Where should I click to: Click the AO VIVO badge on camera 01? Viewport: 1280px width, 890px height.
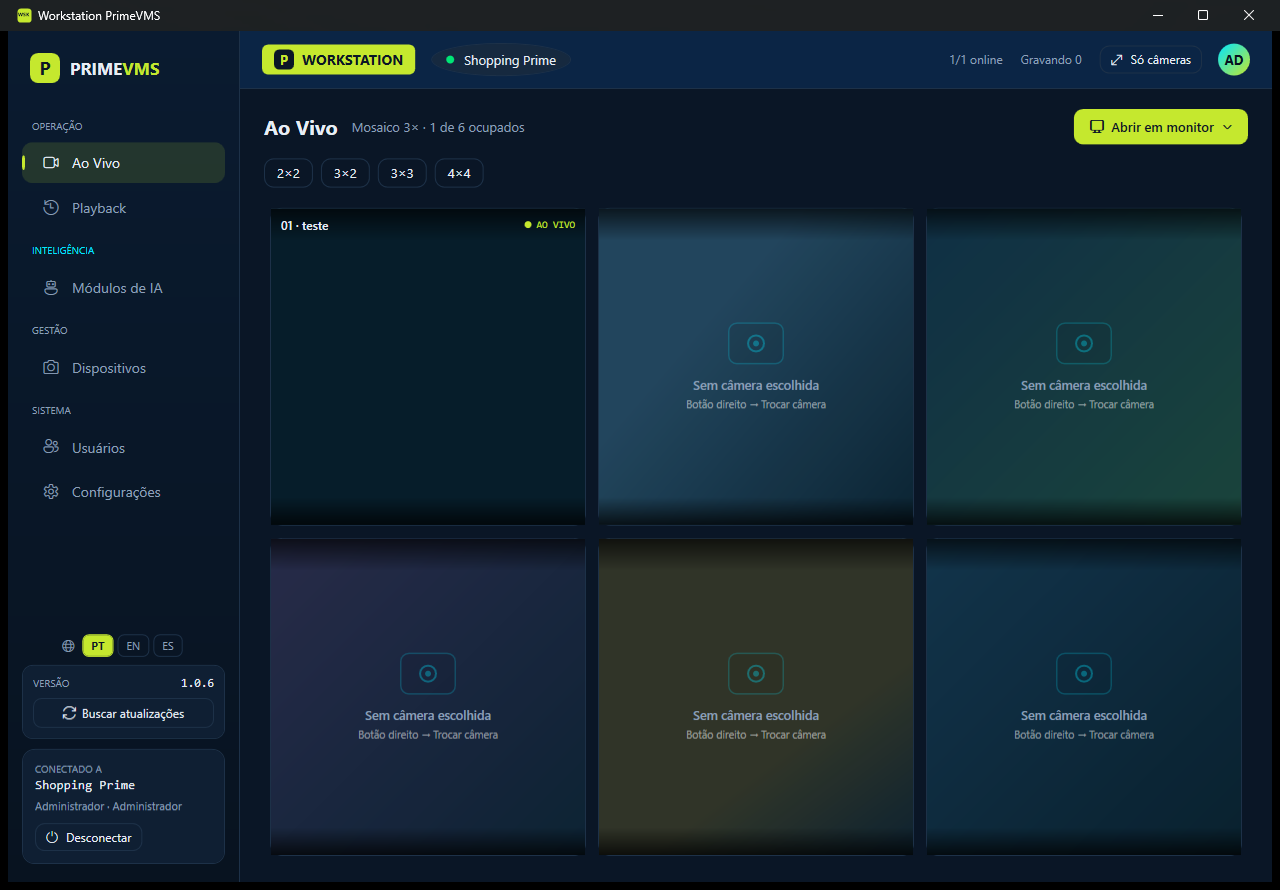(550, 225)
